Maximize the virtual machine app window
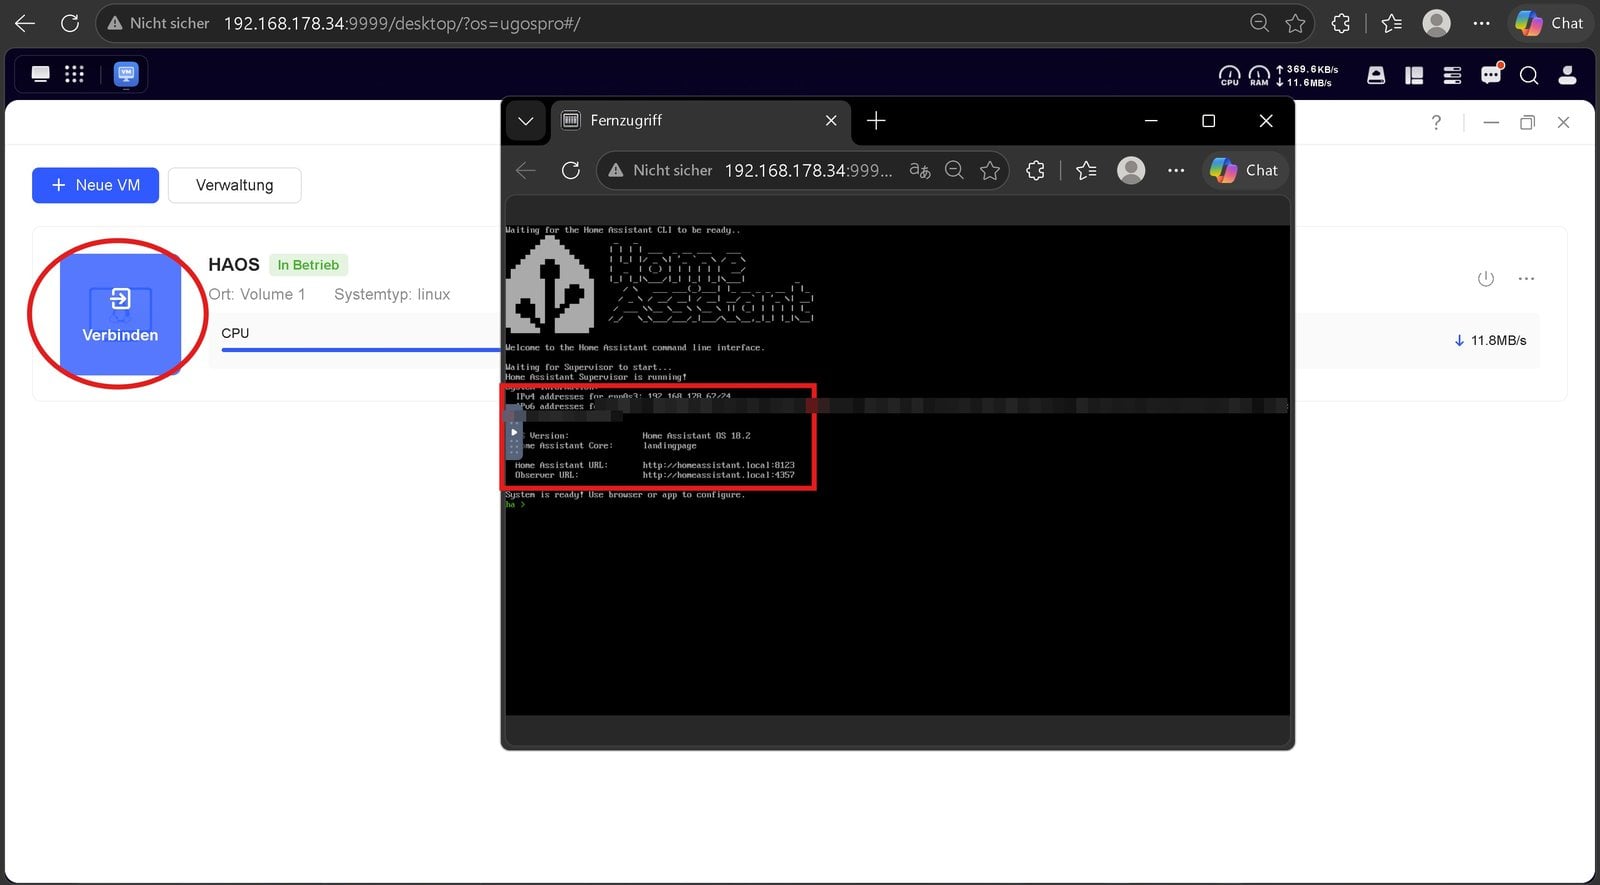The height and width of the screenshot is (885, 1600). (1527, 122)
